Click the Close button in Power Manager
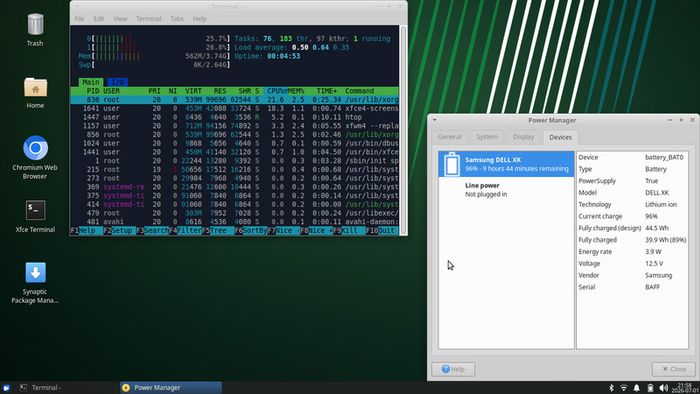 pos(674,369)
